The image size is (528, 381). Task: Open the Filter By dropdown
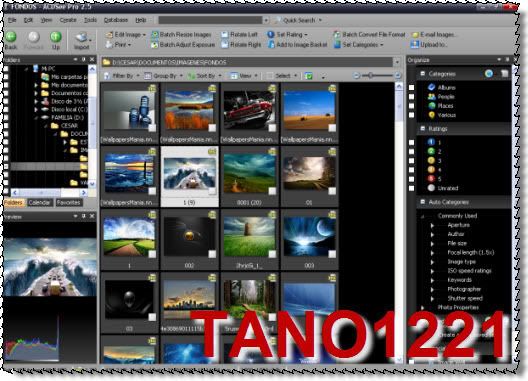(x=122, y=76)
